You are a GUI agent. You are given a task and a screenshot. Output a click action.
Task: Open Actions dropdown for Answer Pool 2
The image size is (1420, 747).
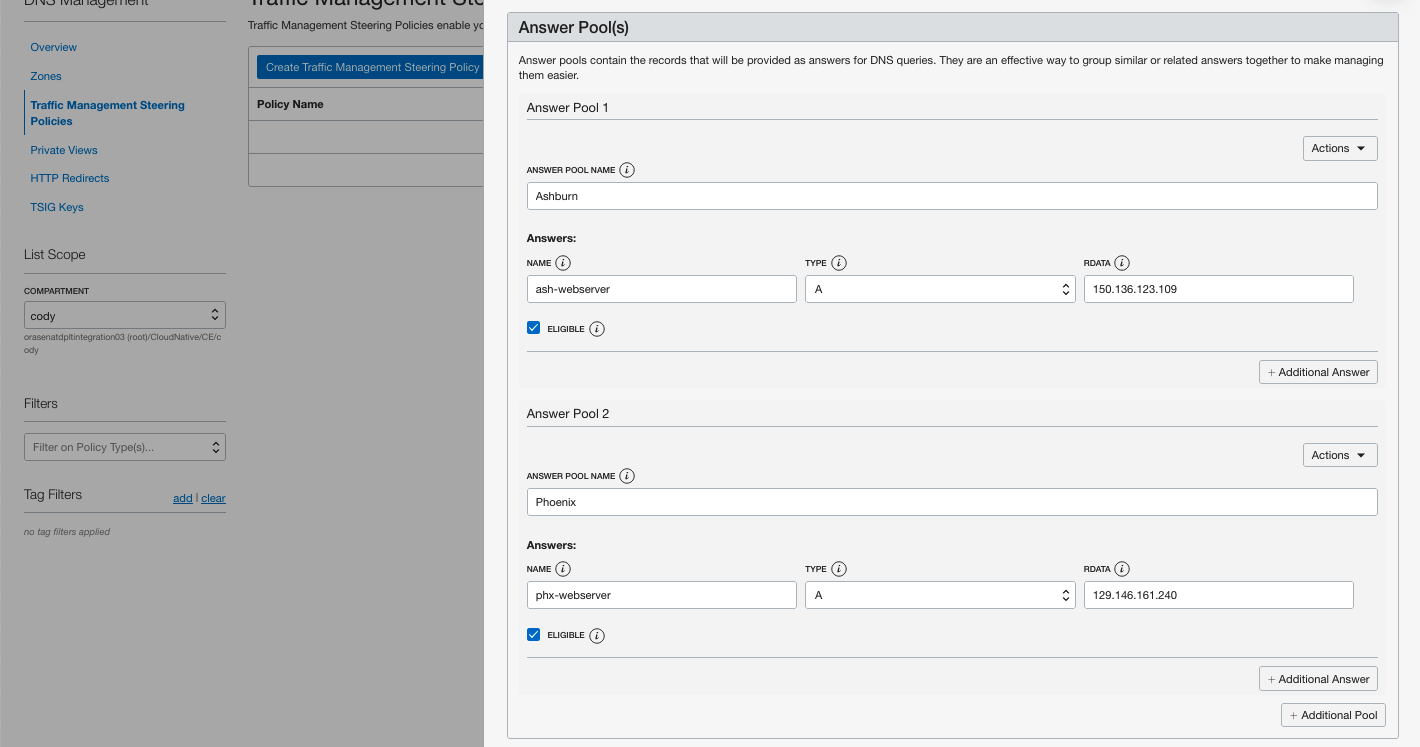click(x=1339, y=455)
